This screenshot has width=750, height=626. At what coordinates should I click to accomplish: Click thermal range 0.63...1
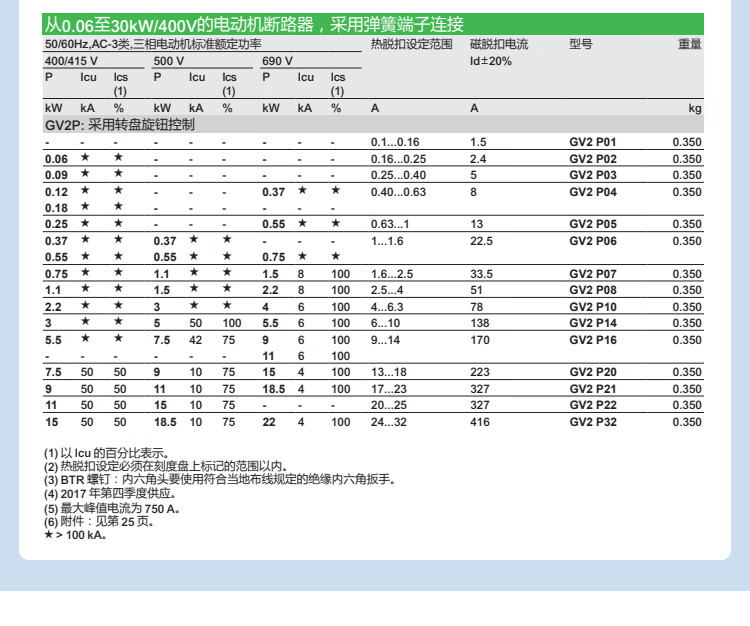(390, 224)
